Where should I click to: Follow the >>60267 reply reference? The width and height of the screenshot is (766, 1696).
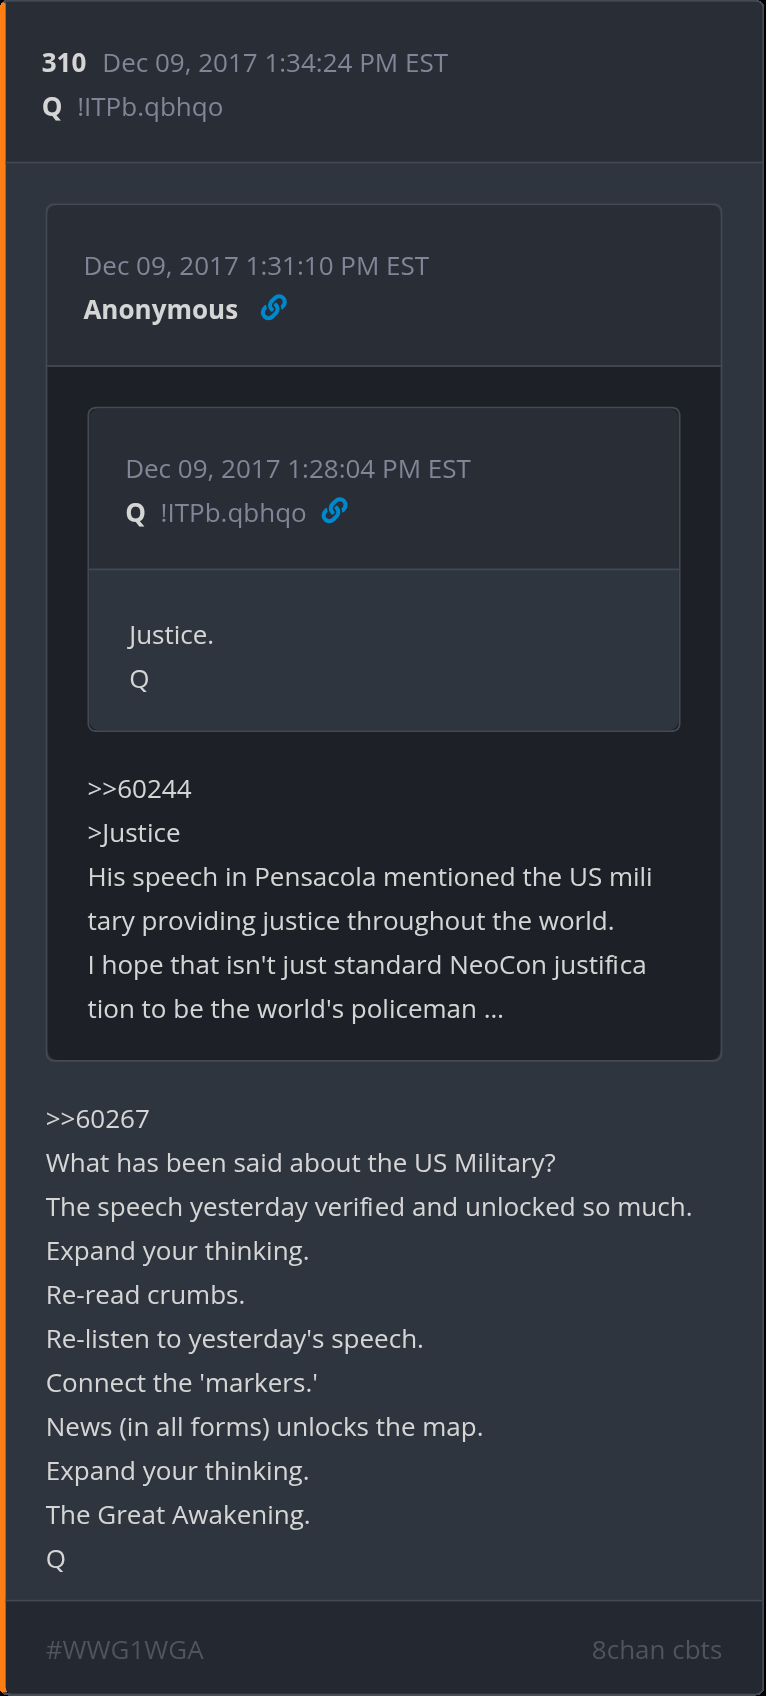98,1119
